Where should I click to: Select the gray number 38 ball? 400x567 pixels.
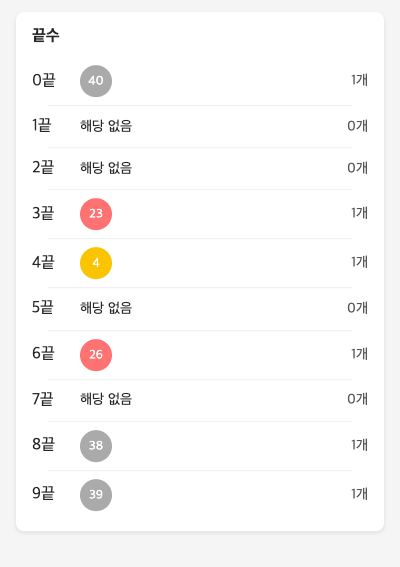[96, 446]
